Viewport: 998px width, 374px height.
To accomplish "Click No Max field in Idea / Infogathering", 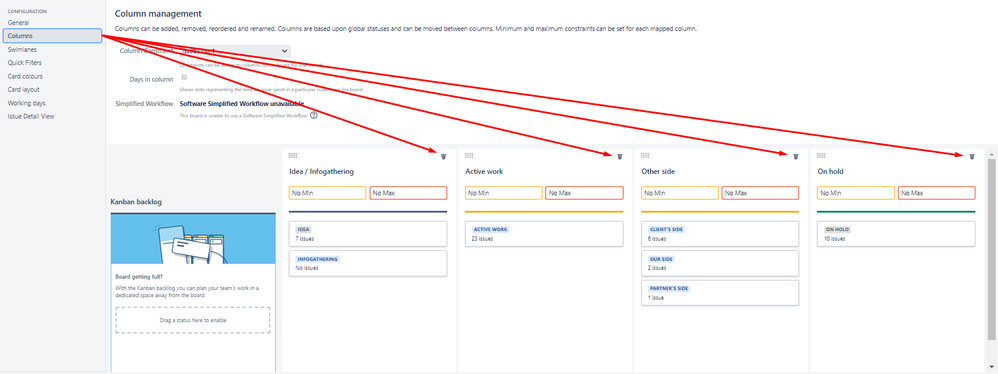I will point(408,193).
